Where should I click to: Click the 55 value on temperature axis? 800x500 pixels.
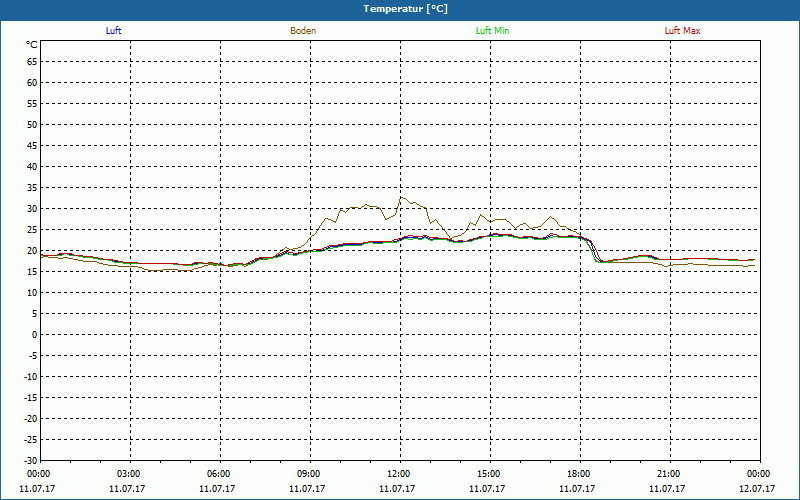(32, 104)
